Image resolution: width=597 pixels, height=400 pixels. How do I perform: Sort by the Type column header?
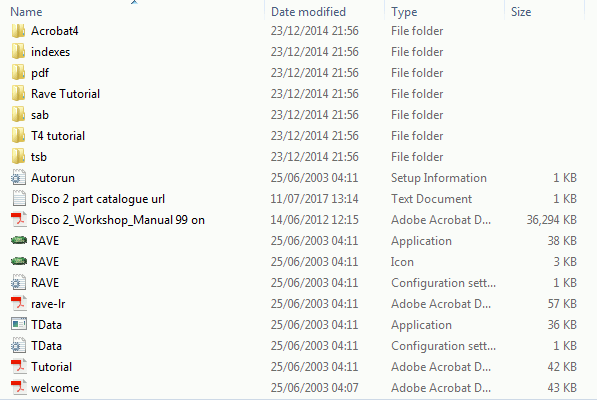pos(404,12)
